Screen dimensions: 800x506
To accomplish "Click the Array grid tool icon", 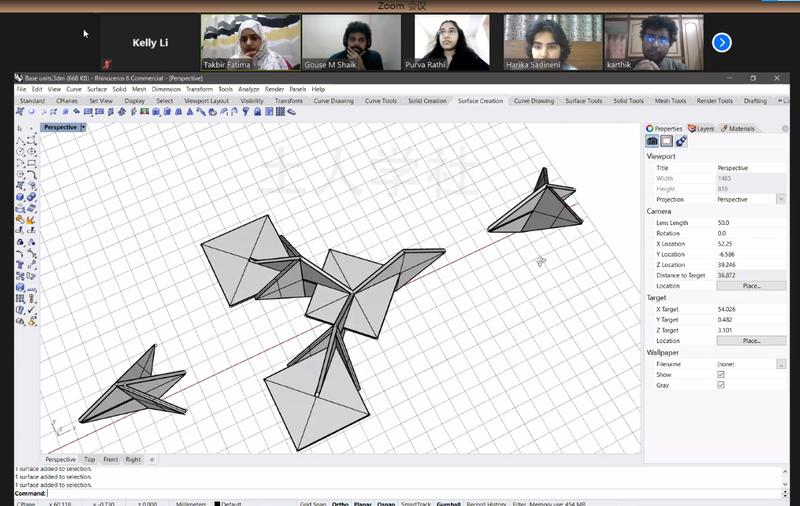I will (x=20, y=298).
